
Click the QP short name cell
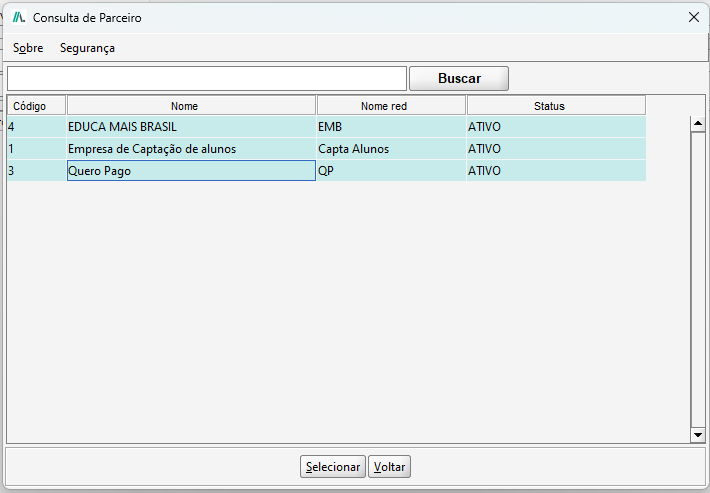tap(391, 171)
